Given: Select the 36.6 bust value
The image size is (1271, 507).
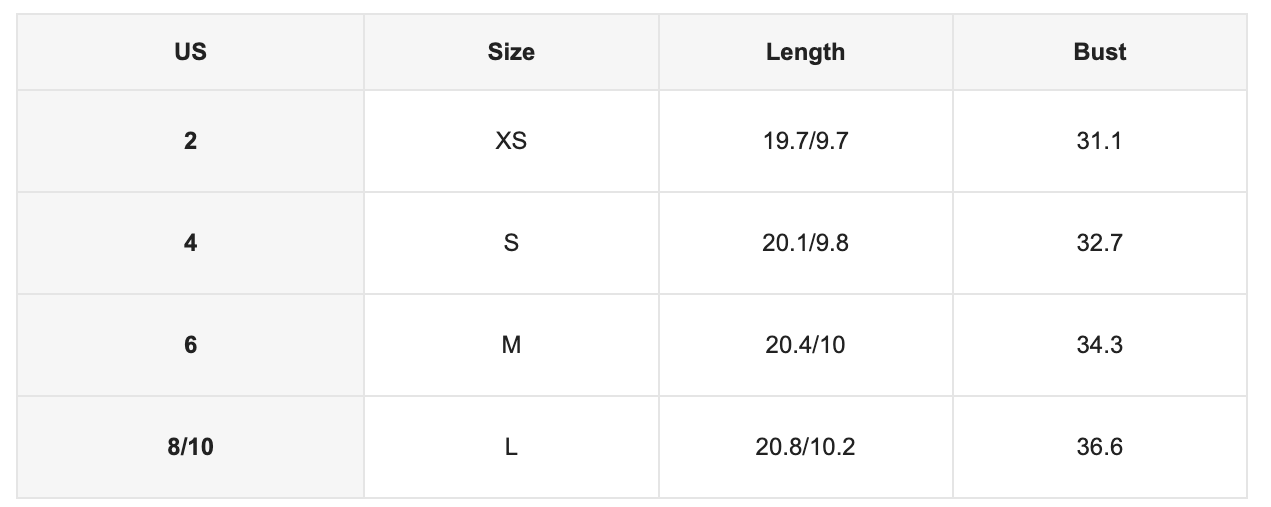Looking at the screenshot, I should pyautogui.click(x=1100, y=447).
